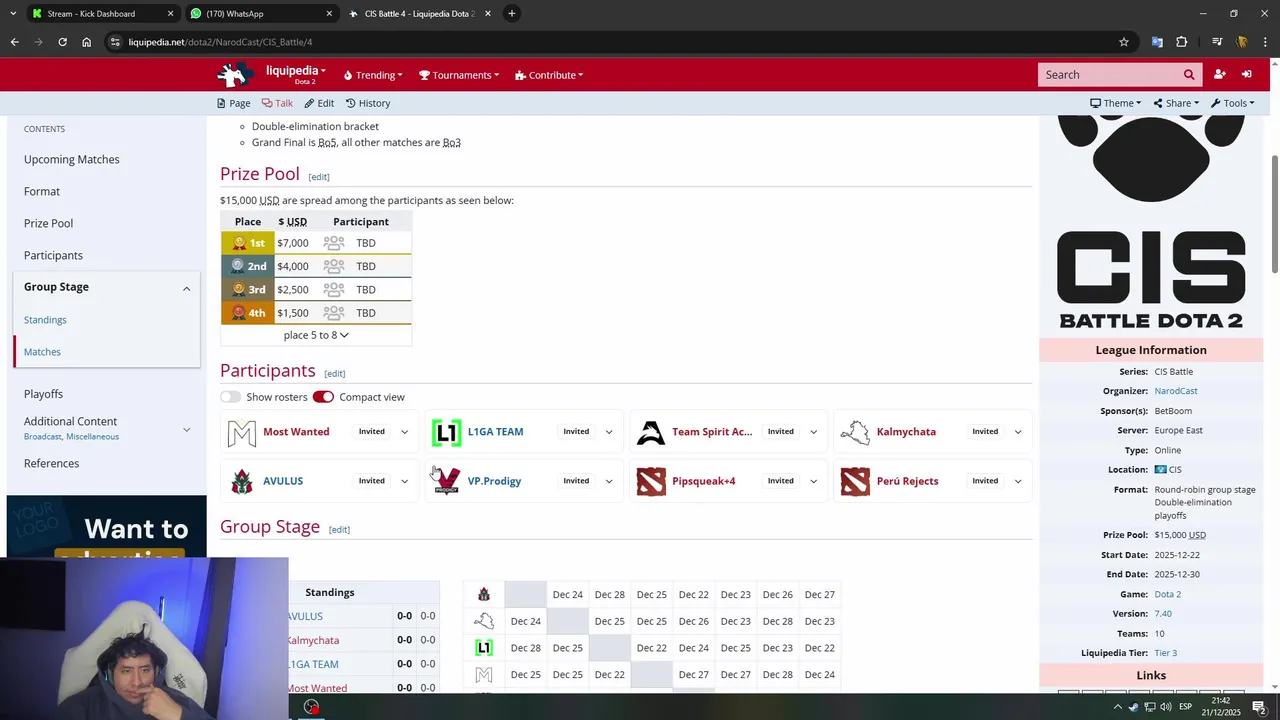The width and height of the screenshot is (1280, 720).
Task: Click the L1GA TEAM logo in Participants
Action: point(446,432)
